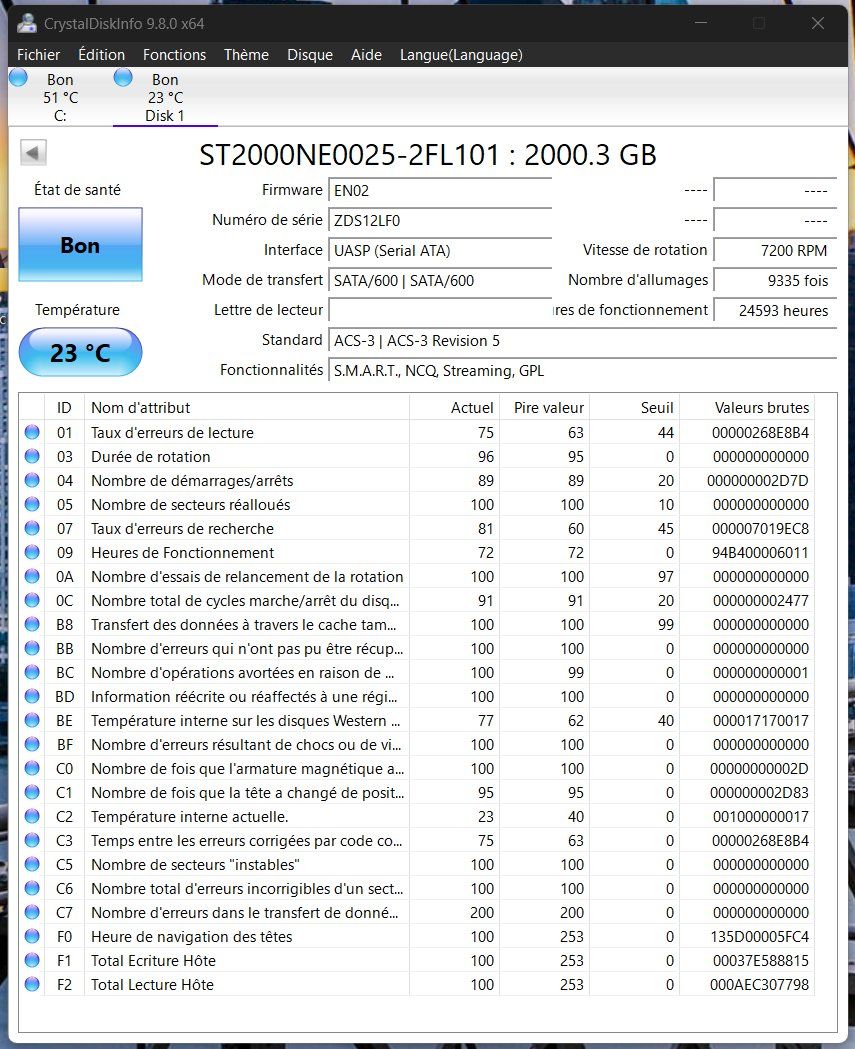Click the status orb for attribute C2
855x1049 pixels.
(31, 816)
